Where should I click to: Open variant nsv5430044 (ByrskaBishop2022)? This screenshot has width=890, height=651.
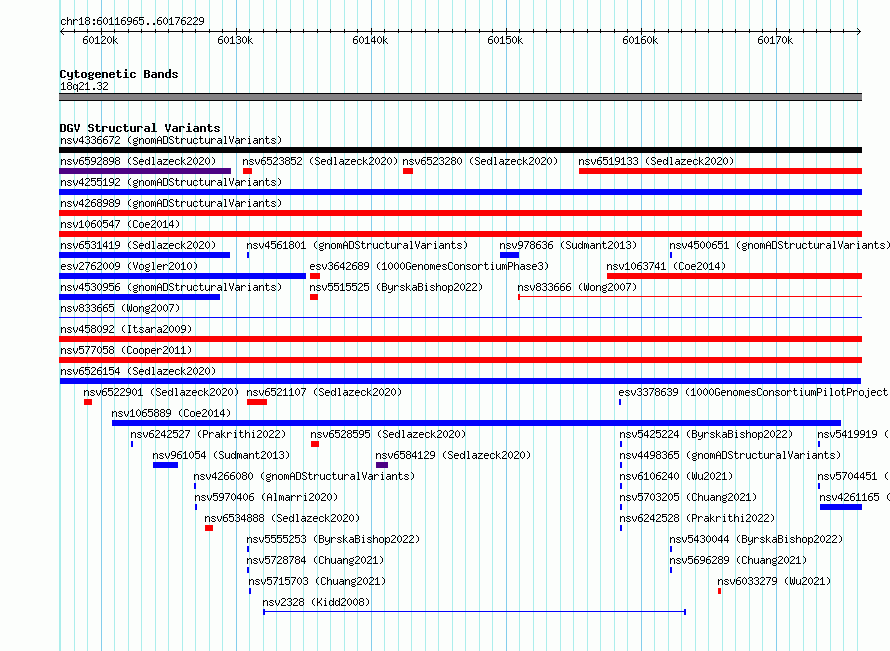pyautogui.click(x=756, y=539)
